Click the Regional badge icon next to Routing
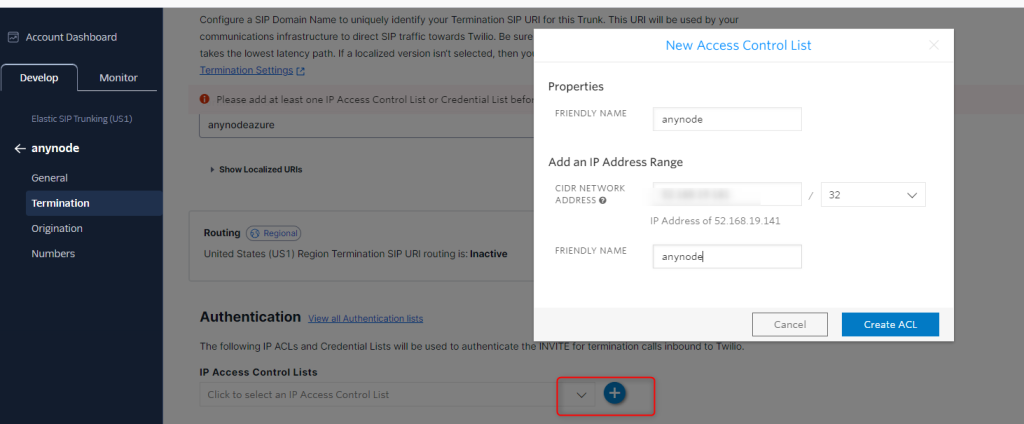This screenshot has height=424, width=1024. tap(254, 233)
